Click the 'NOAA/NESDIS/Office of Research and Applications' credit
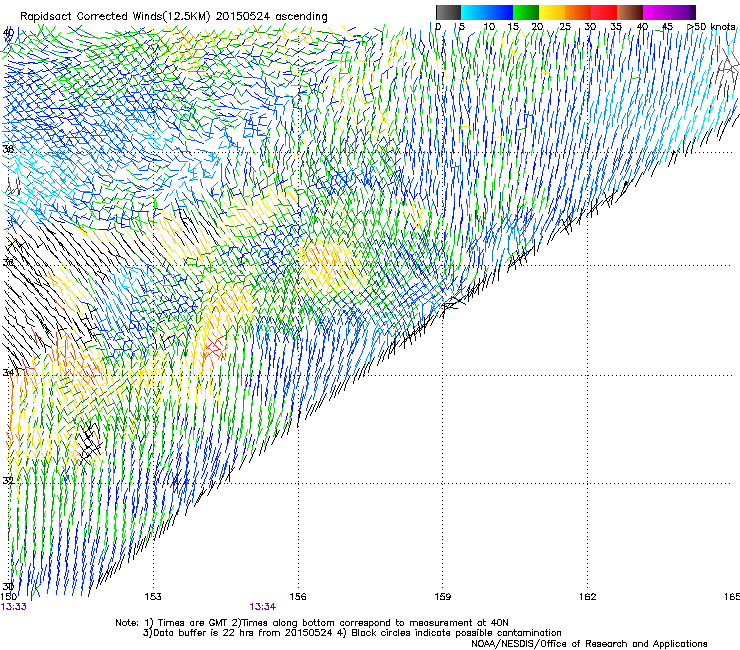 coord(589,644)
